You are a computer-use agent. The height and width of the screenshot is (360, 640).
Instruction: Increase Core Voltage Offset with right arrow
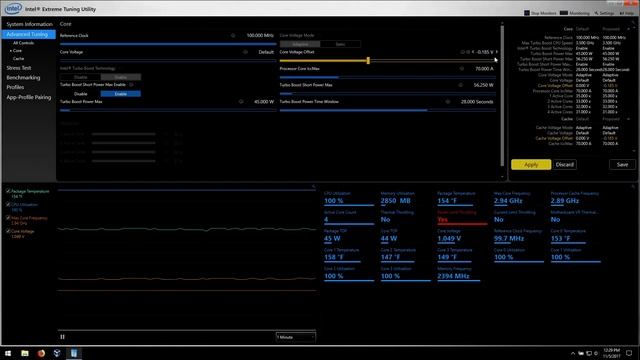click(x=497, y=52)
